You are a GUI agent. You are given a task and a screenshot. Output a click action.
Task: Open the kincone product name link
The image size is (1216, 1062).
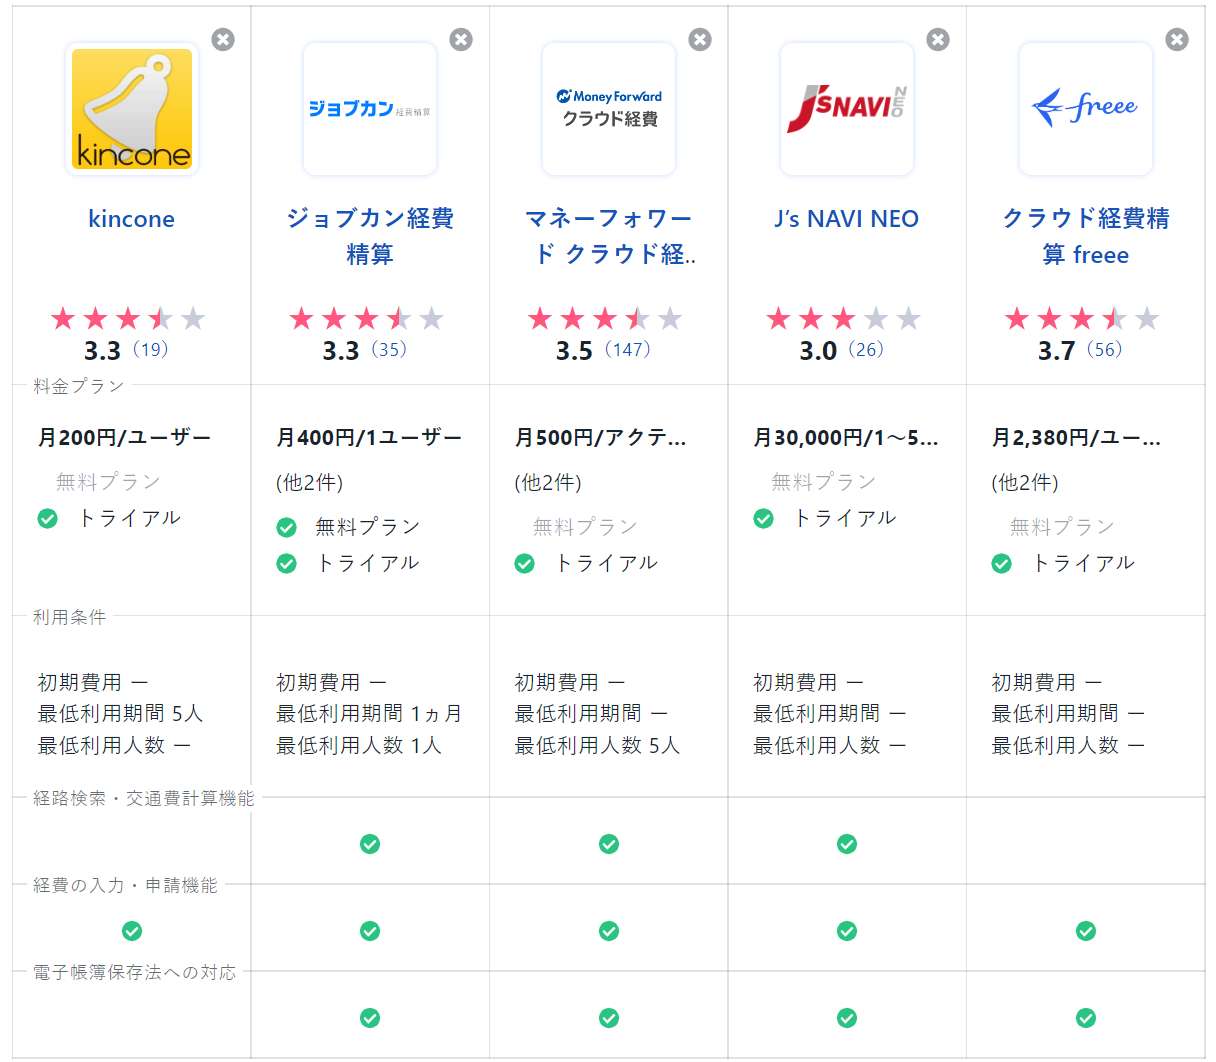tap(131, 219)
